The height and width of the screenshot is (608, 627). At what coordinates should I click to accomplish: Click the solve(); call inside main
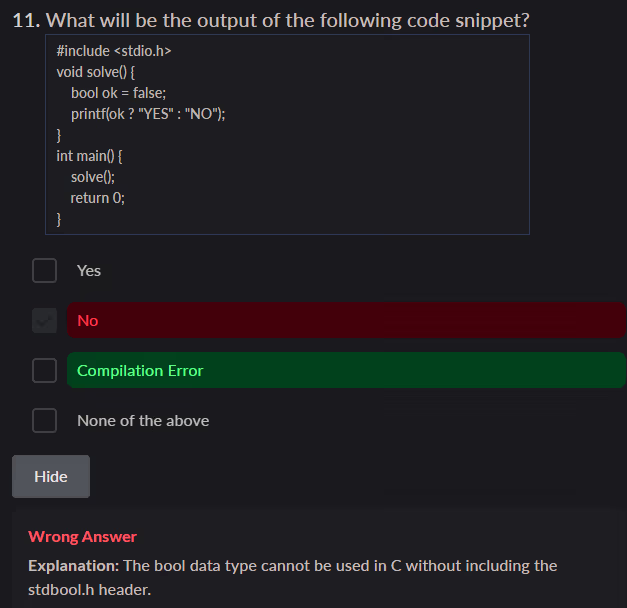tap(92, 177)
